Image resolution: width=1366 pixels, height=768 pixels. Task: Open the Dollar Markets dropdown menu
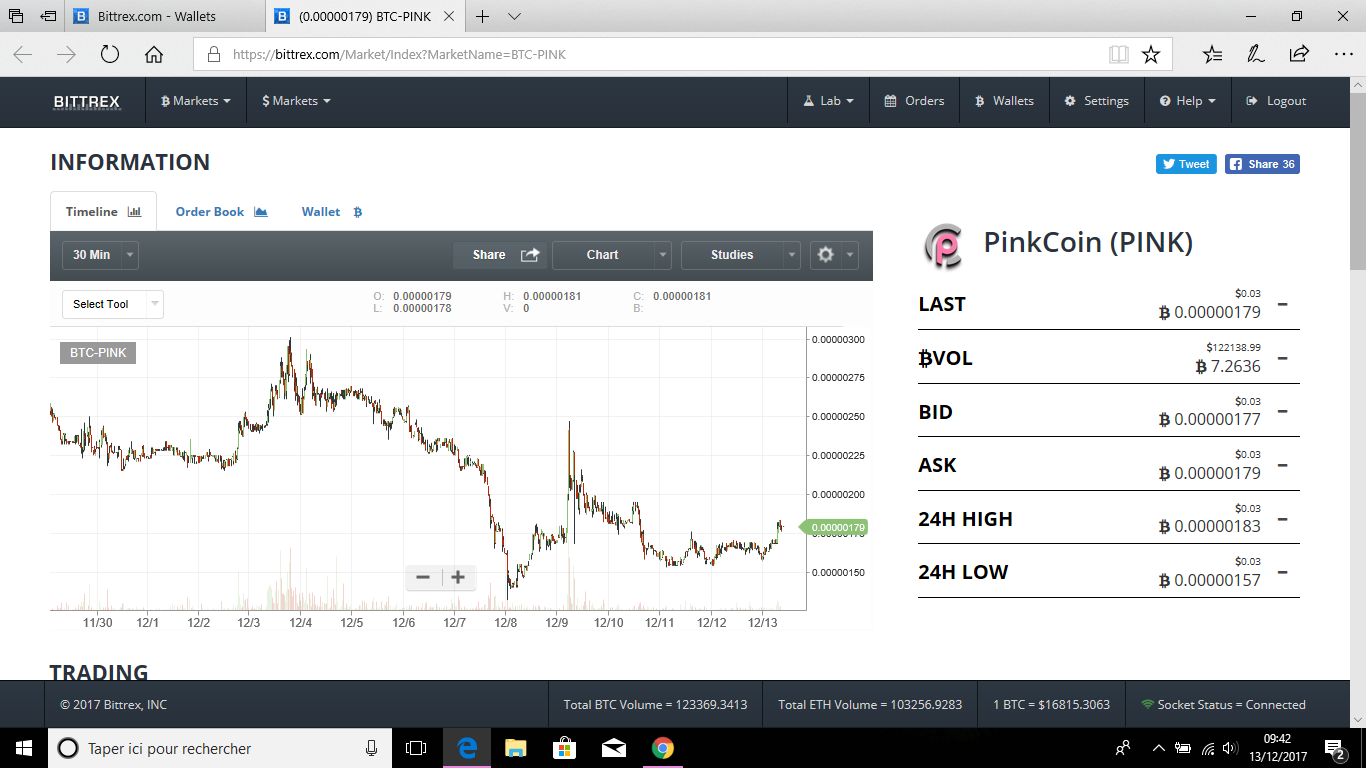[296, 101]
